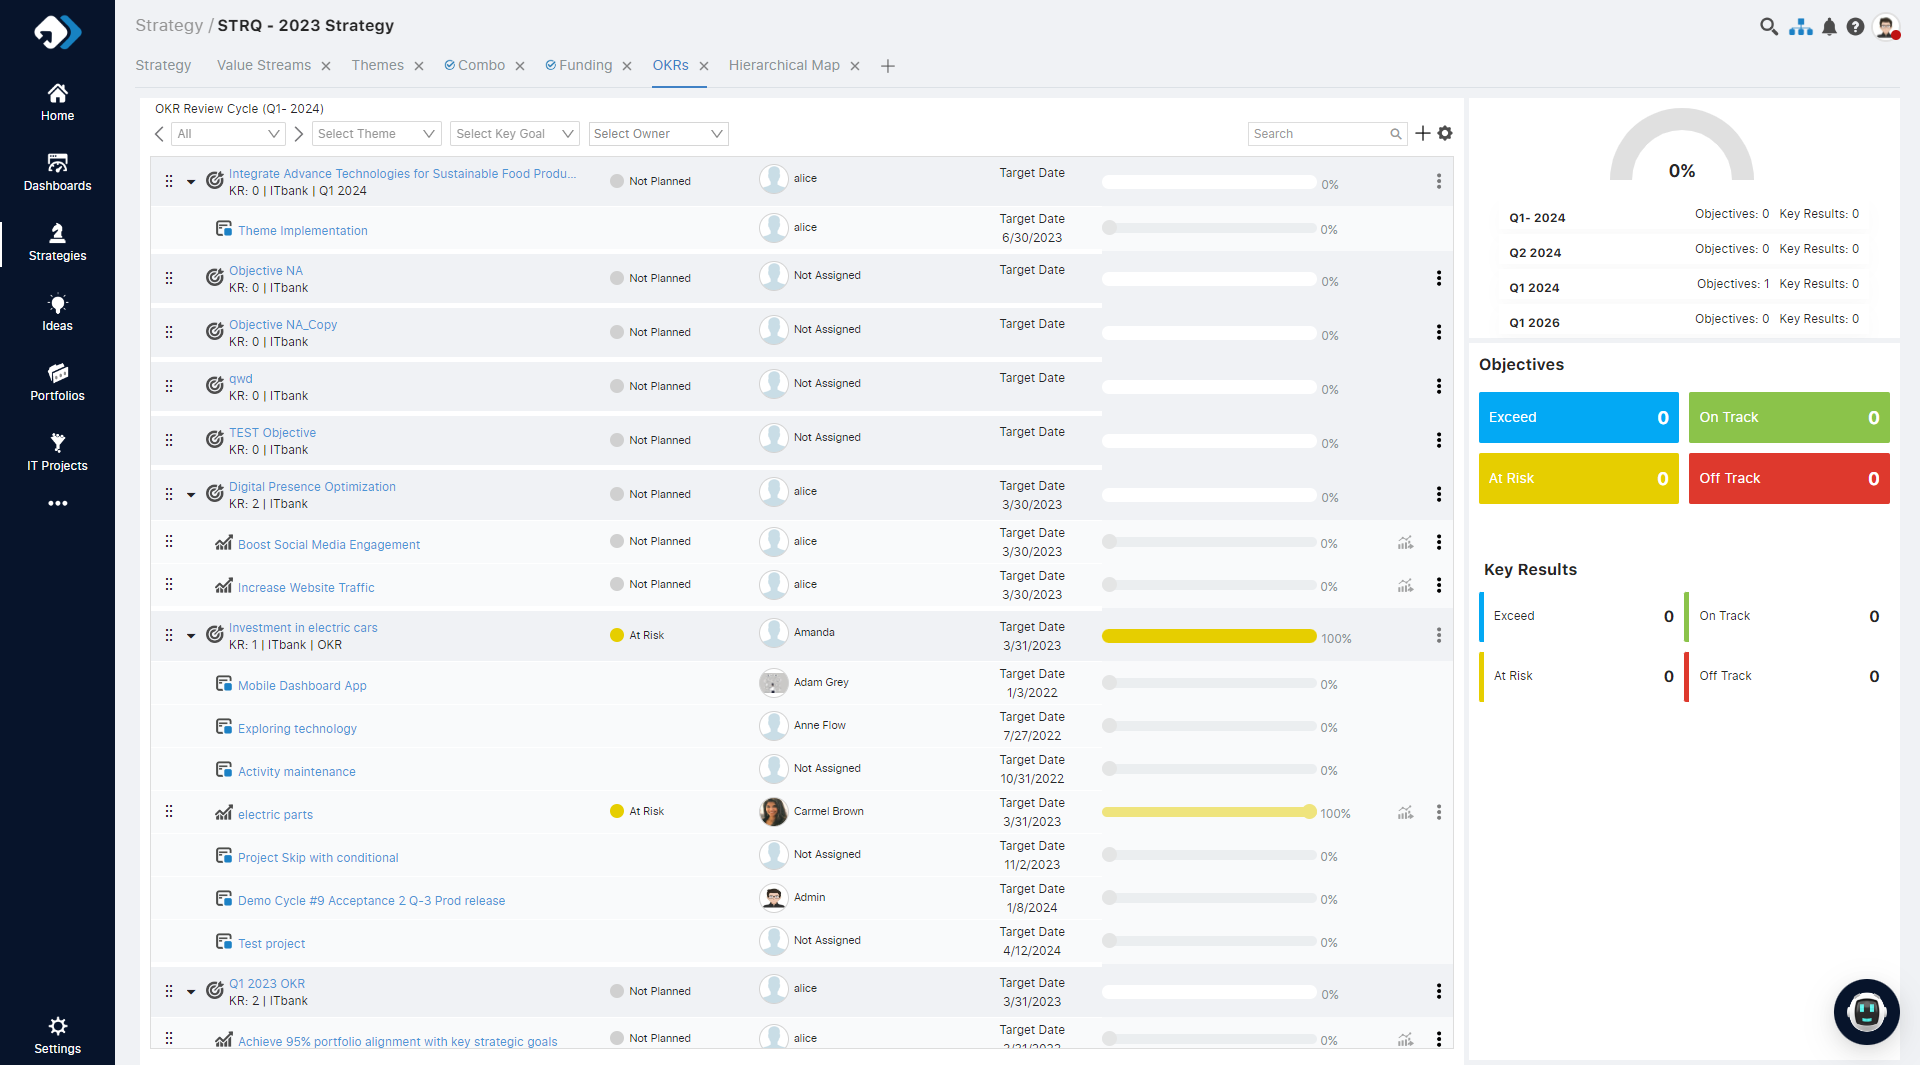Open Dashboards from the sidebar
Screen dimensions: 1920x1065
point(57,172)
